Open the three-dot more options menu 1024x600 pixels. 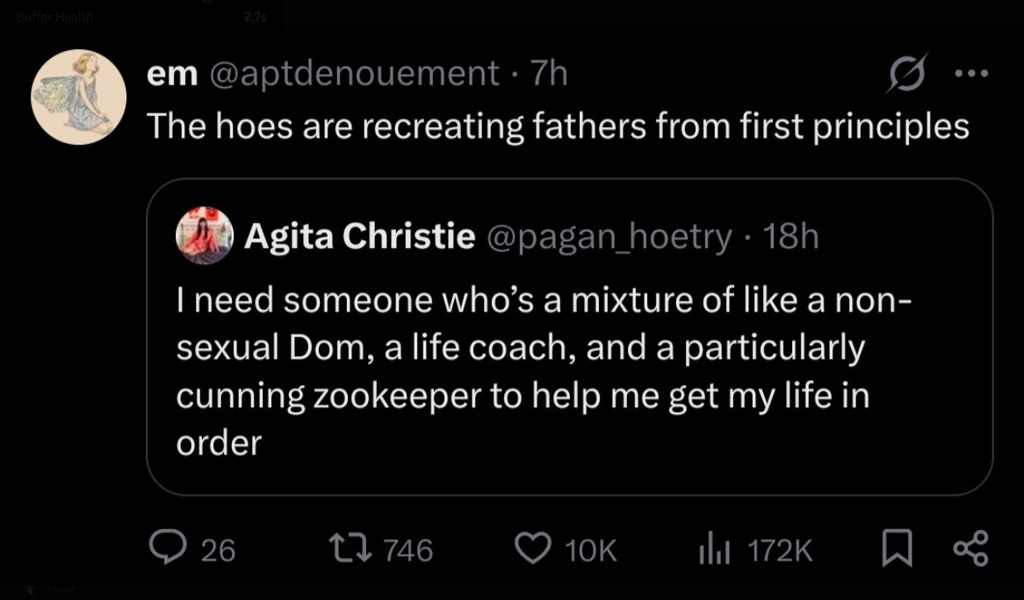970,73
